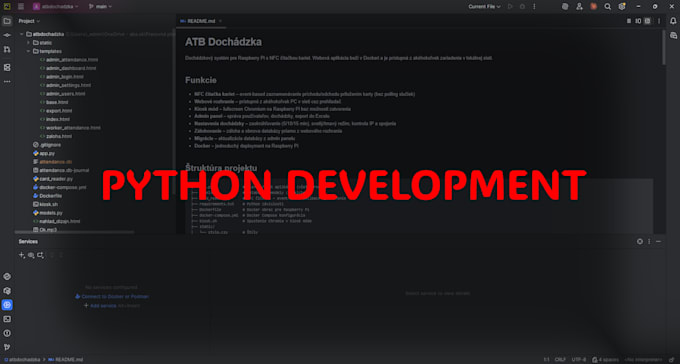This screenshot has height=364, width=680.
Task: Open the Python Packages tool window
Action: click(7, 291)
